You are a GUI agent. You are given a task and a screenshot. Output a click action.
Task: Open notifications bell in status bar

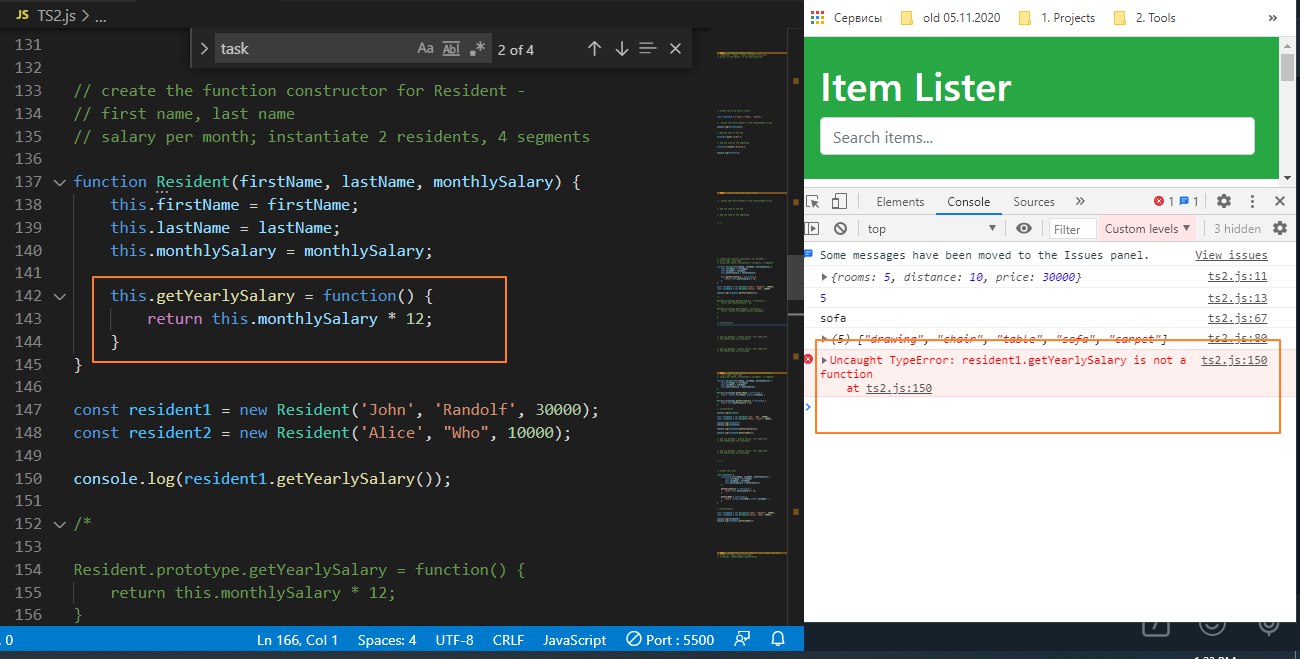point(779,640)
